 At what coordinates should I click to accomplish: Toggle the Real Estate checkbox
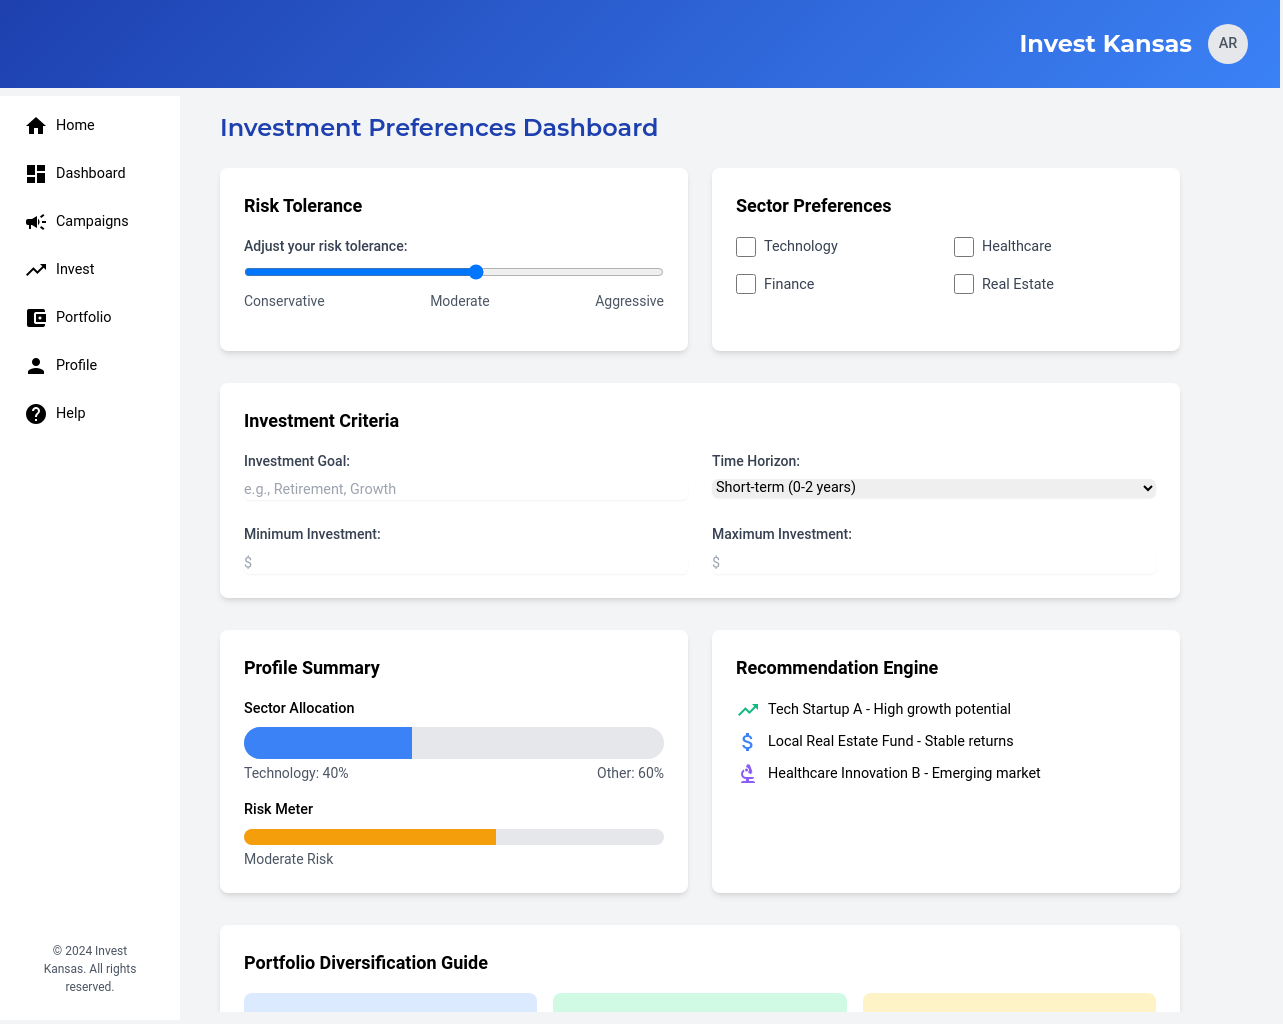coord(964,284)
